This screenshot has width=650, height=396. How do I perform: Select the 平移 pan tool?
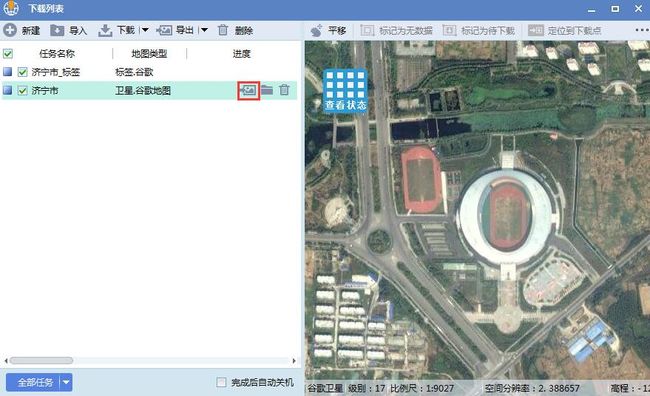[x=328, y=30]
